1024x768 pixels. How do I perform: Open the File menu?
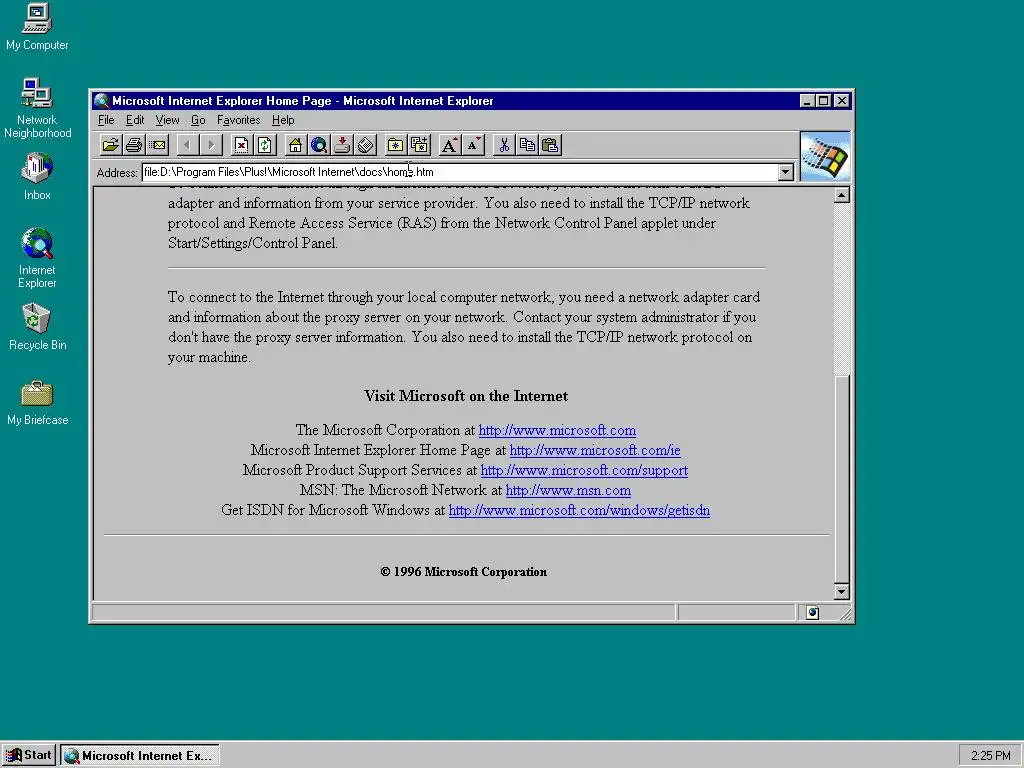(106, 120)
